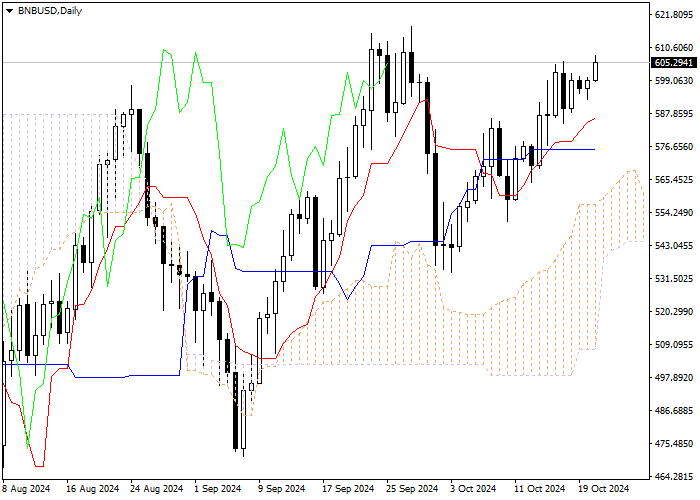Click the 11 Oct 2024 date label

tap(540, 489)
